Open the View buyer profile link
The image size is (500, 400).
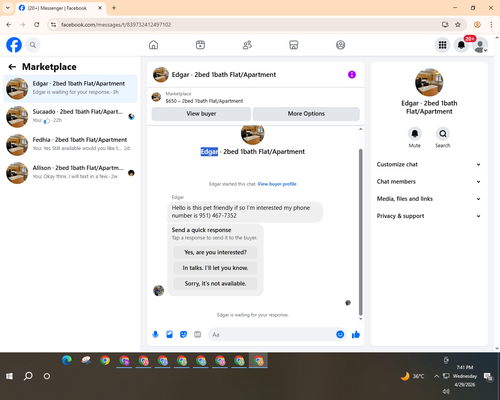(x=277, y=184)
